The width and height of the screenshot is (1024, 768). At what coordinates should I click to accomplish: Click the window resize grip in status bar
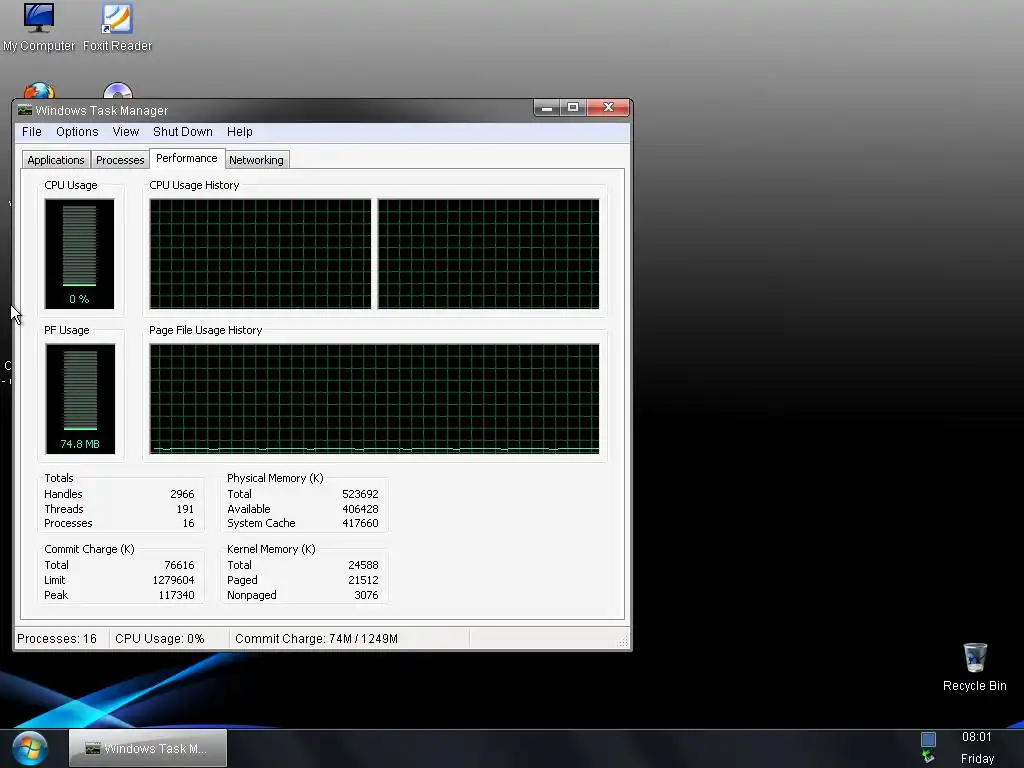click(623, 642)
